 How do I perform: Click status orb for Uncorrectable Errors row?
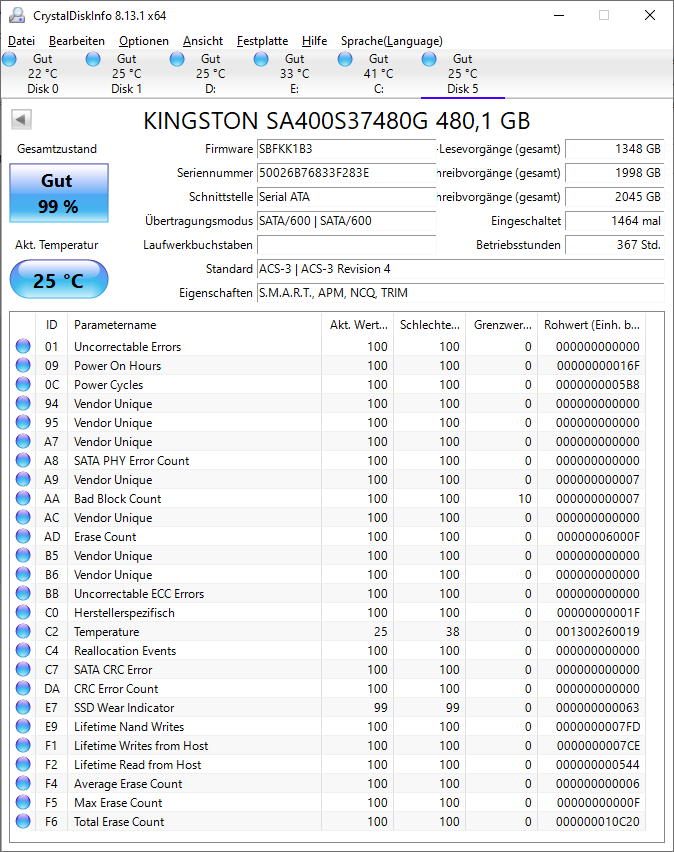tap(23, 346)
